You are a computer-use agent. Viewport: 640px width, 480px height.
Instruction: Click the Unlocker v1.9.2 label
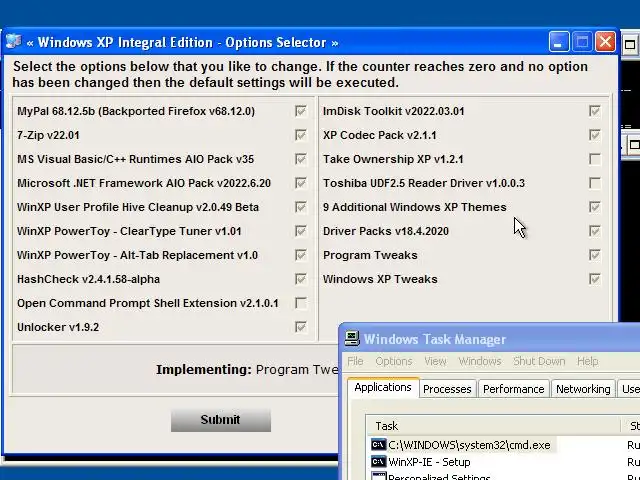click(x=58, y=327)
